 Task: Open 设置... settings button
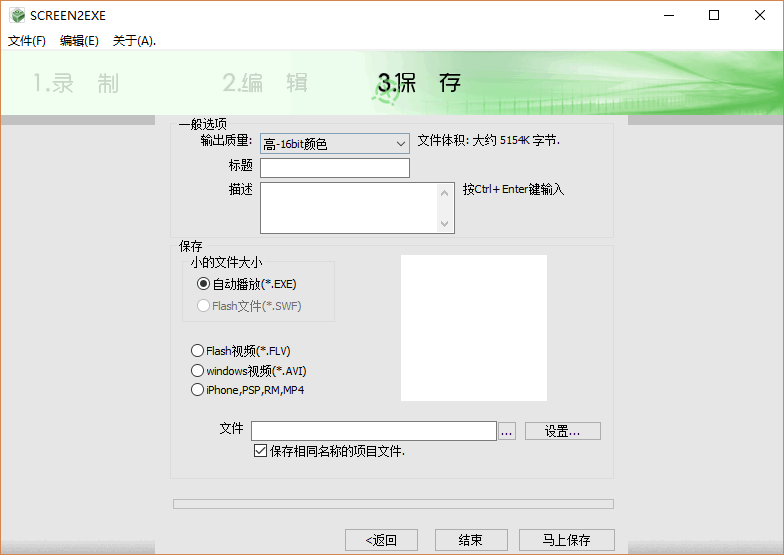tap(562, 431)
